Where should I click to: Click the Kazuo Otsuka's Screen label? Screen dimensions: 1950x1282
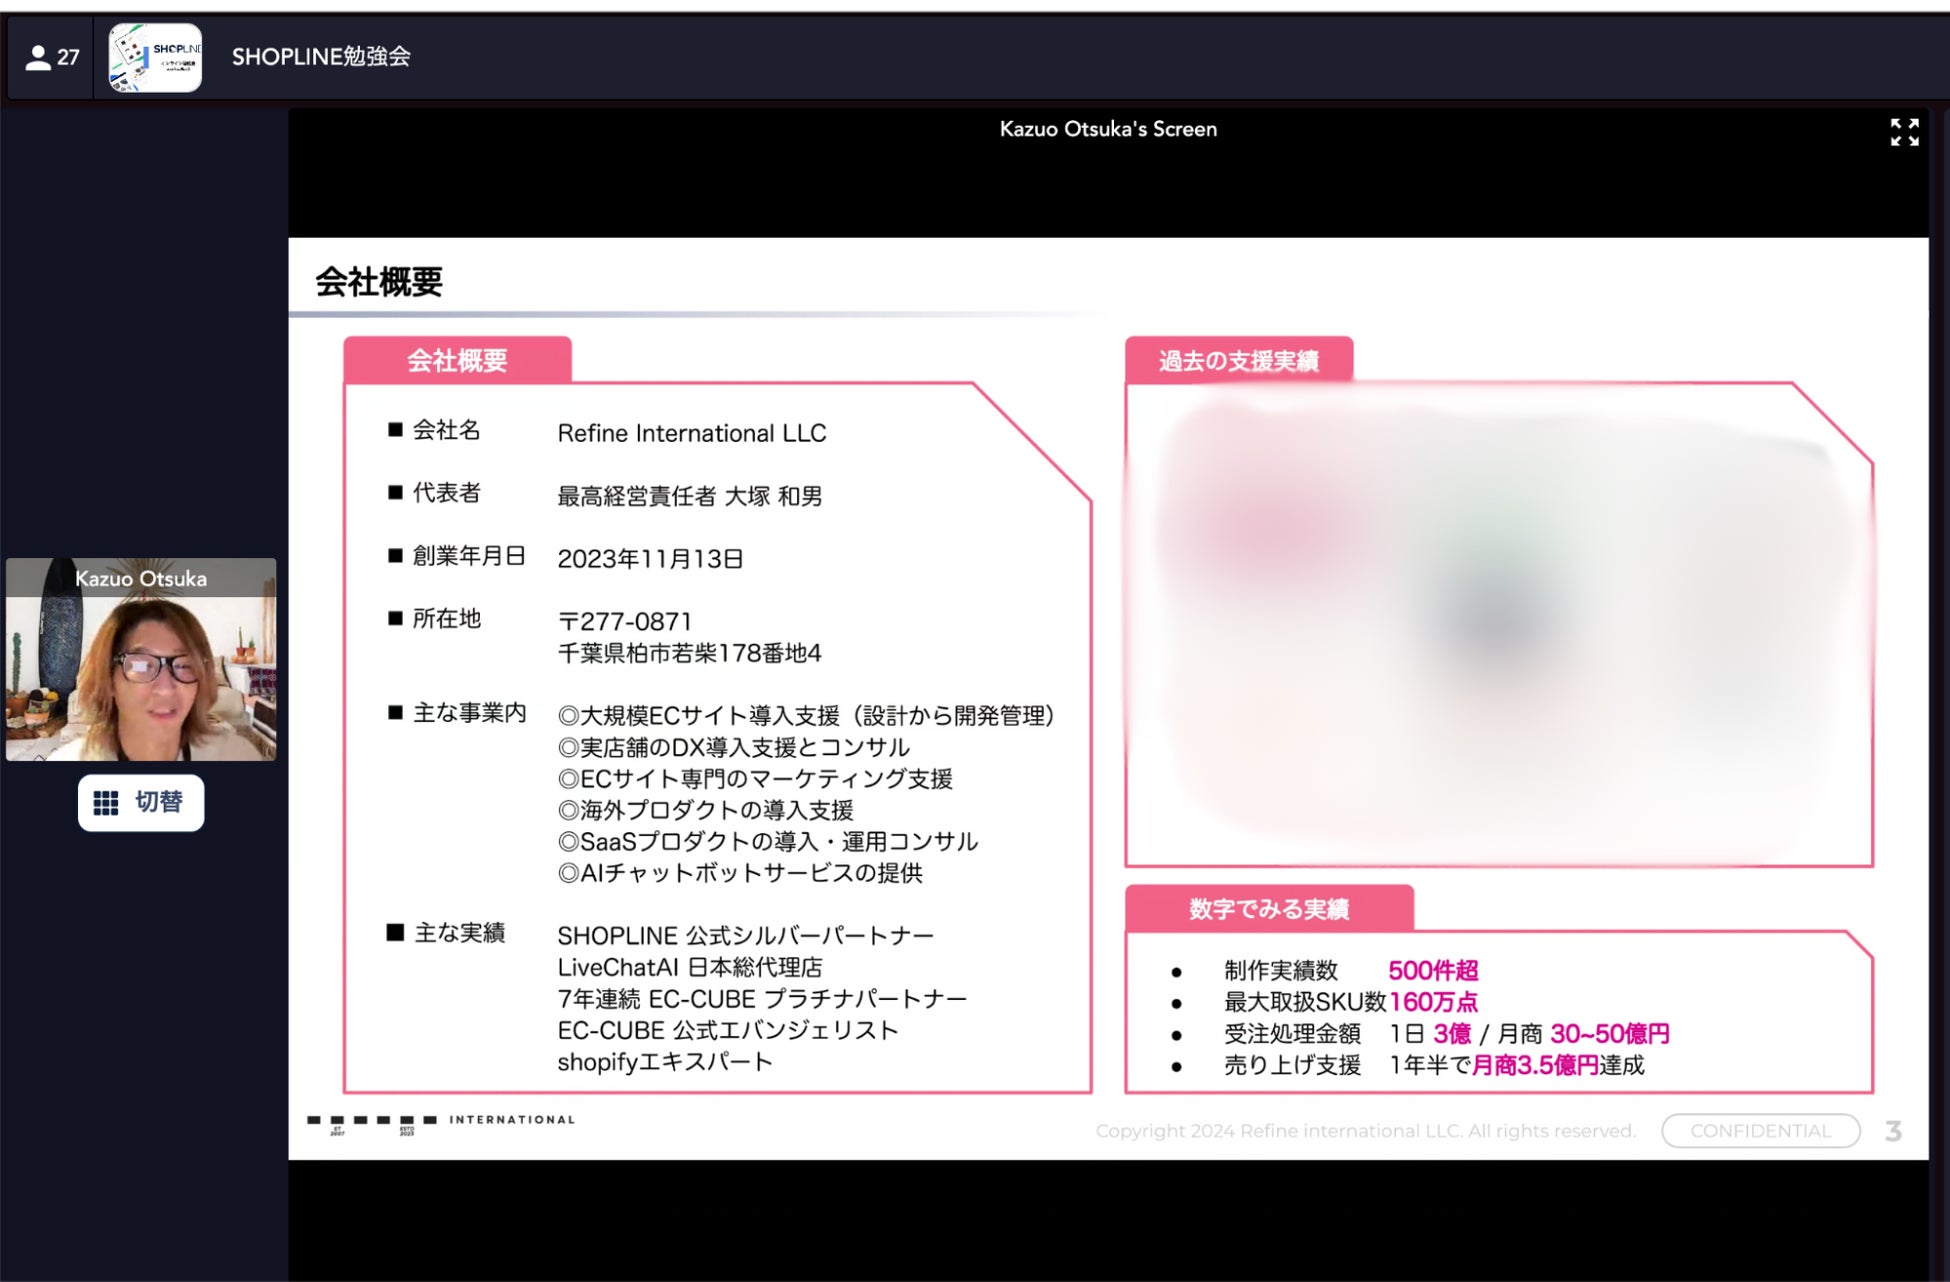point(1108,129)
